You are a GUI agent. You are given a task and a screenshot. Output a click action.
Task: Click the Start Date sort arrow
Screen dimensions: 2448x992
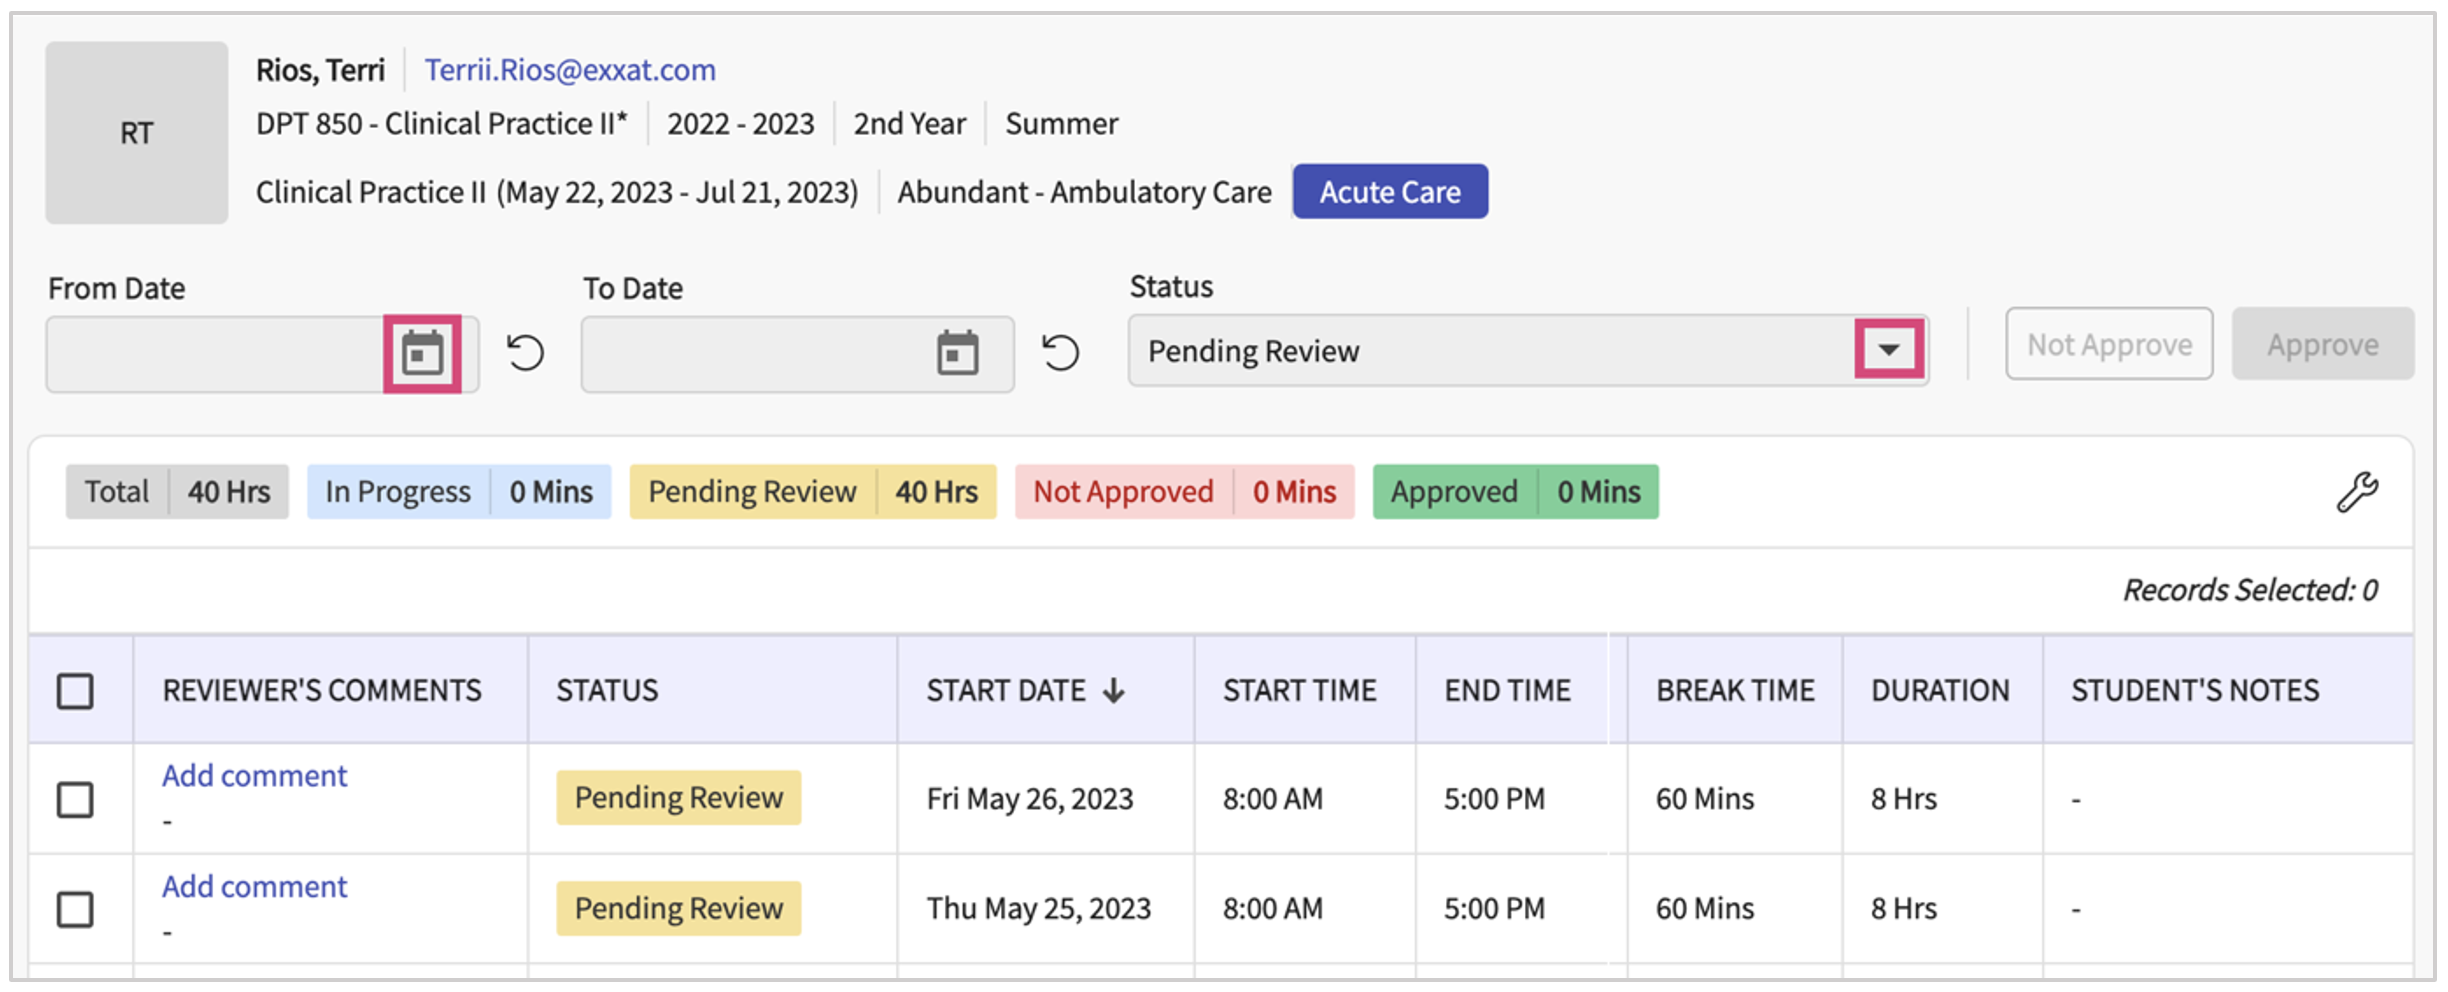[1114, 690]
